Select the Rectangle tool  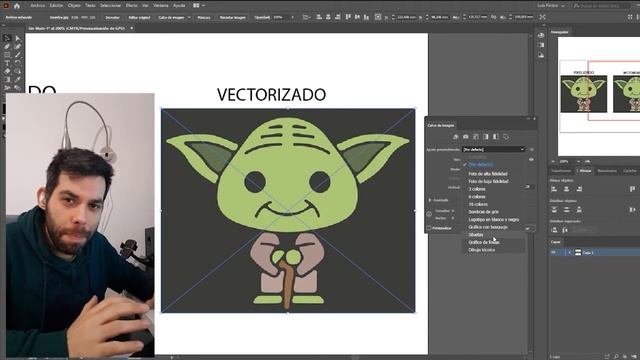[7, 55]
